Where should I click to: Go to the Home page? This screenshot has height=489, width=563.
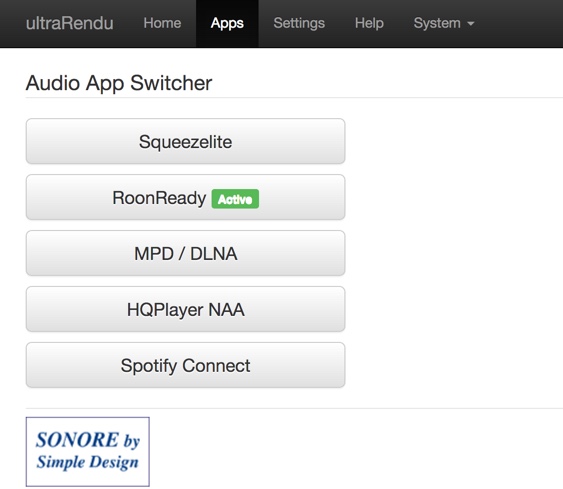point(162,23)
